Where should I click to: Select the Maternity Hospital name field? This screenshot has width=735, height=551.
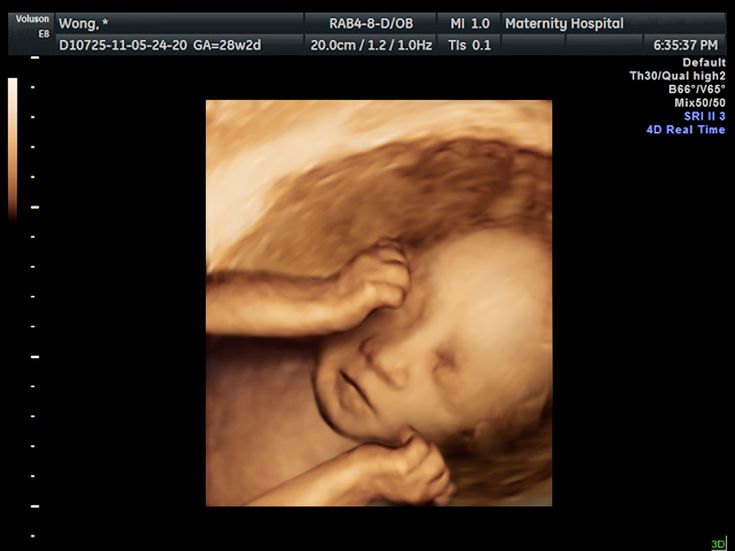[x=564, y=23]
